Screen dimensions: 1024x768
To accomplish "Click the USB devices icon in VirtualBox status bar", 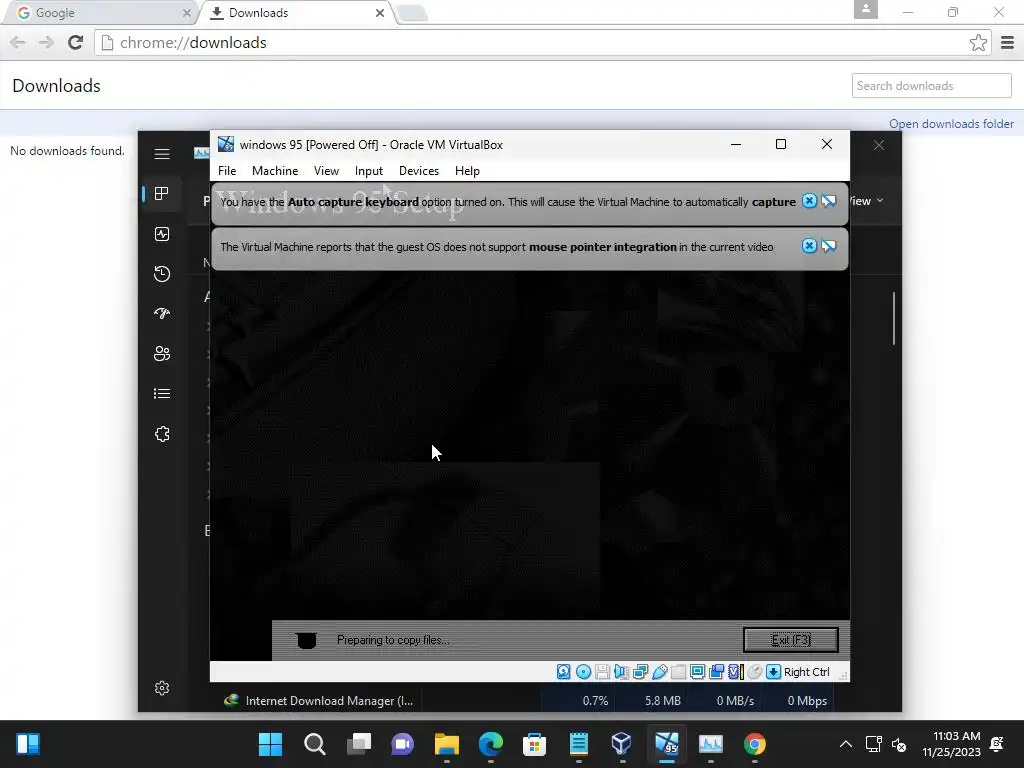I will 660,671.
